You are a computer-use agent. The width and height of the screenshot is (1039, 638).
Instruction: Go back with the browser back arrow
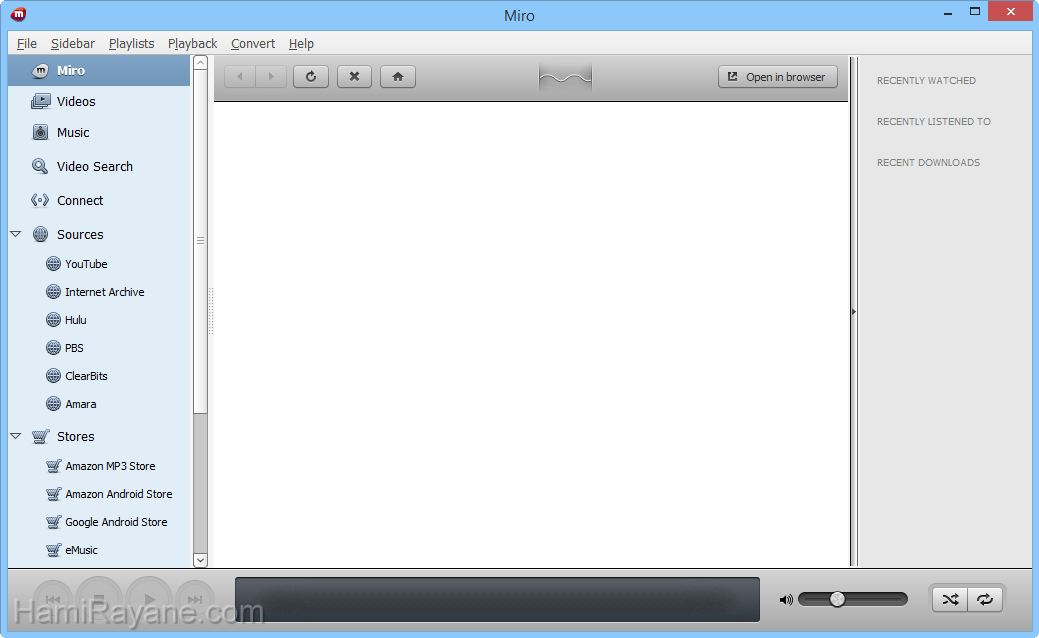click(240, 77)
